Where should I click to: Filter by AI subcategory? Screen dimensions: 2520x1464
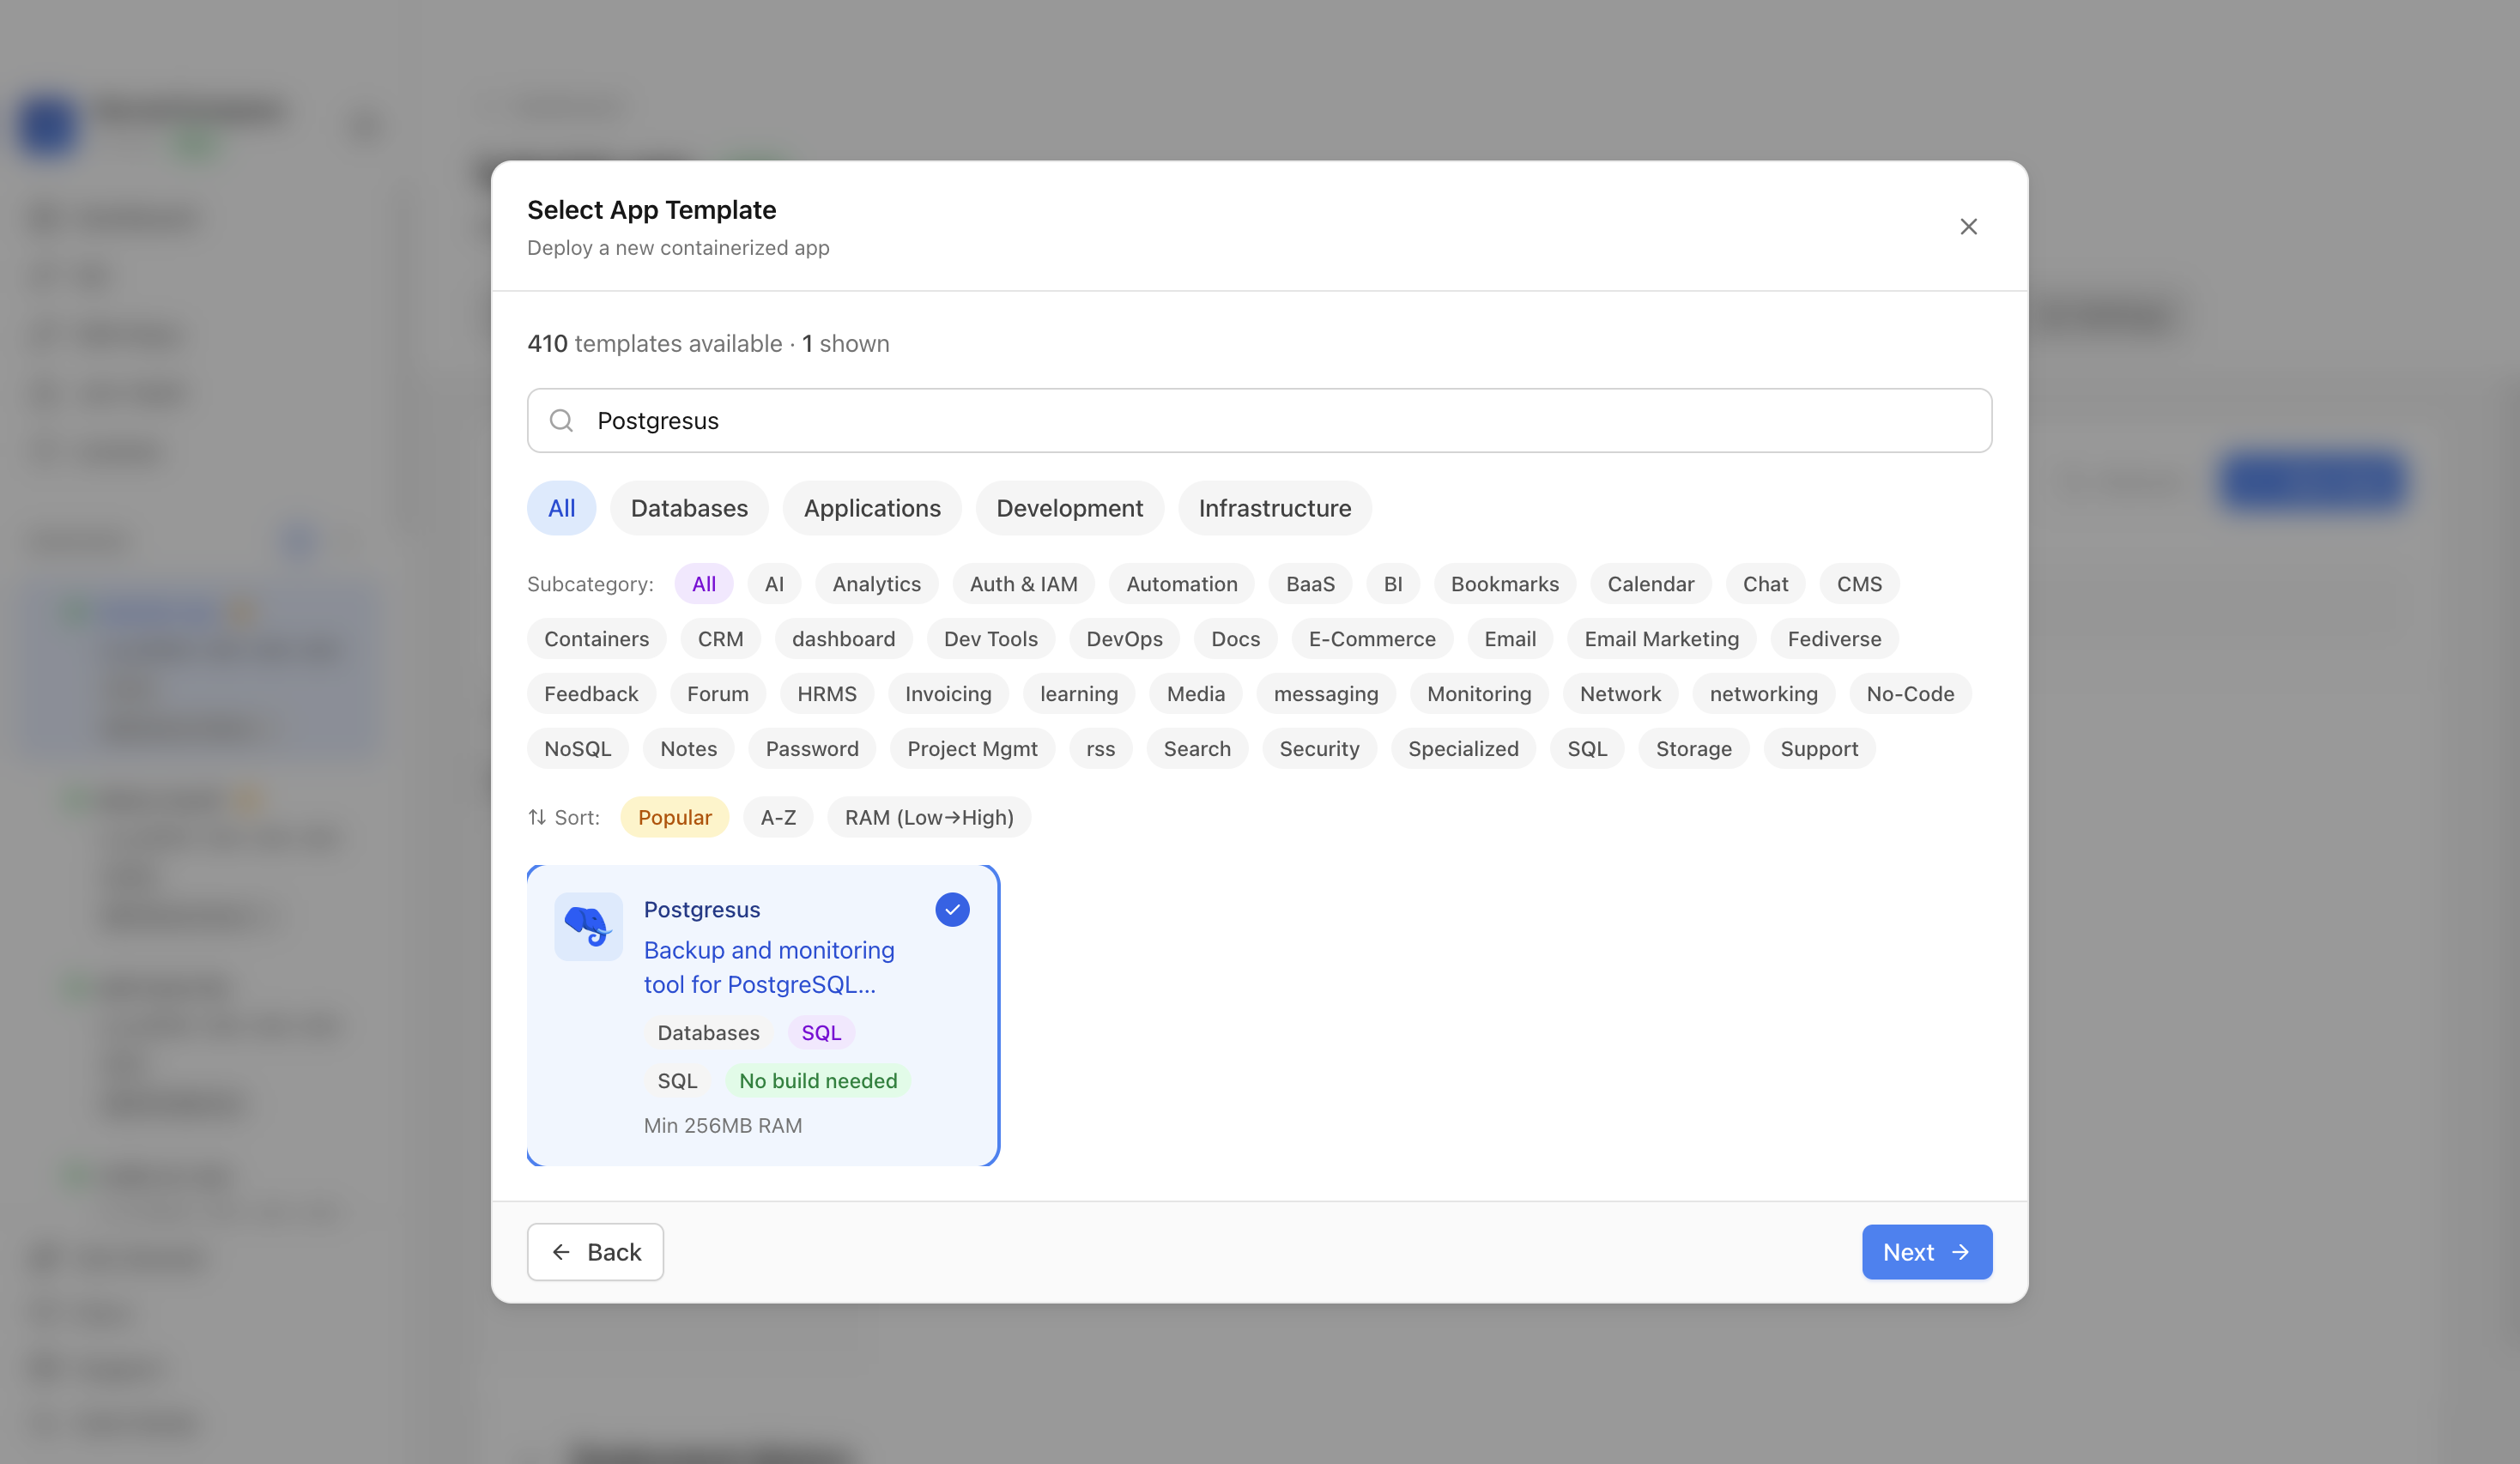774,584
